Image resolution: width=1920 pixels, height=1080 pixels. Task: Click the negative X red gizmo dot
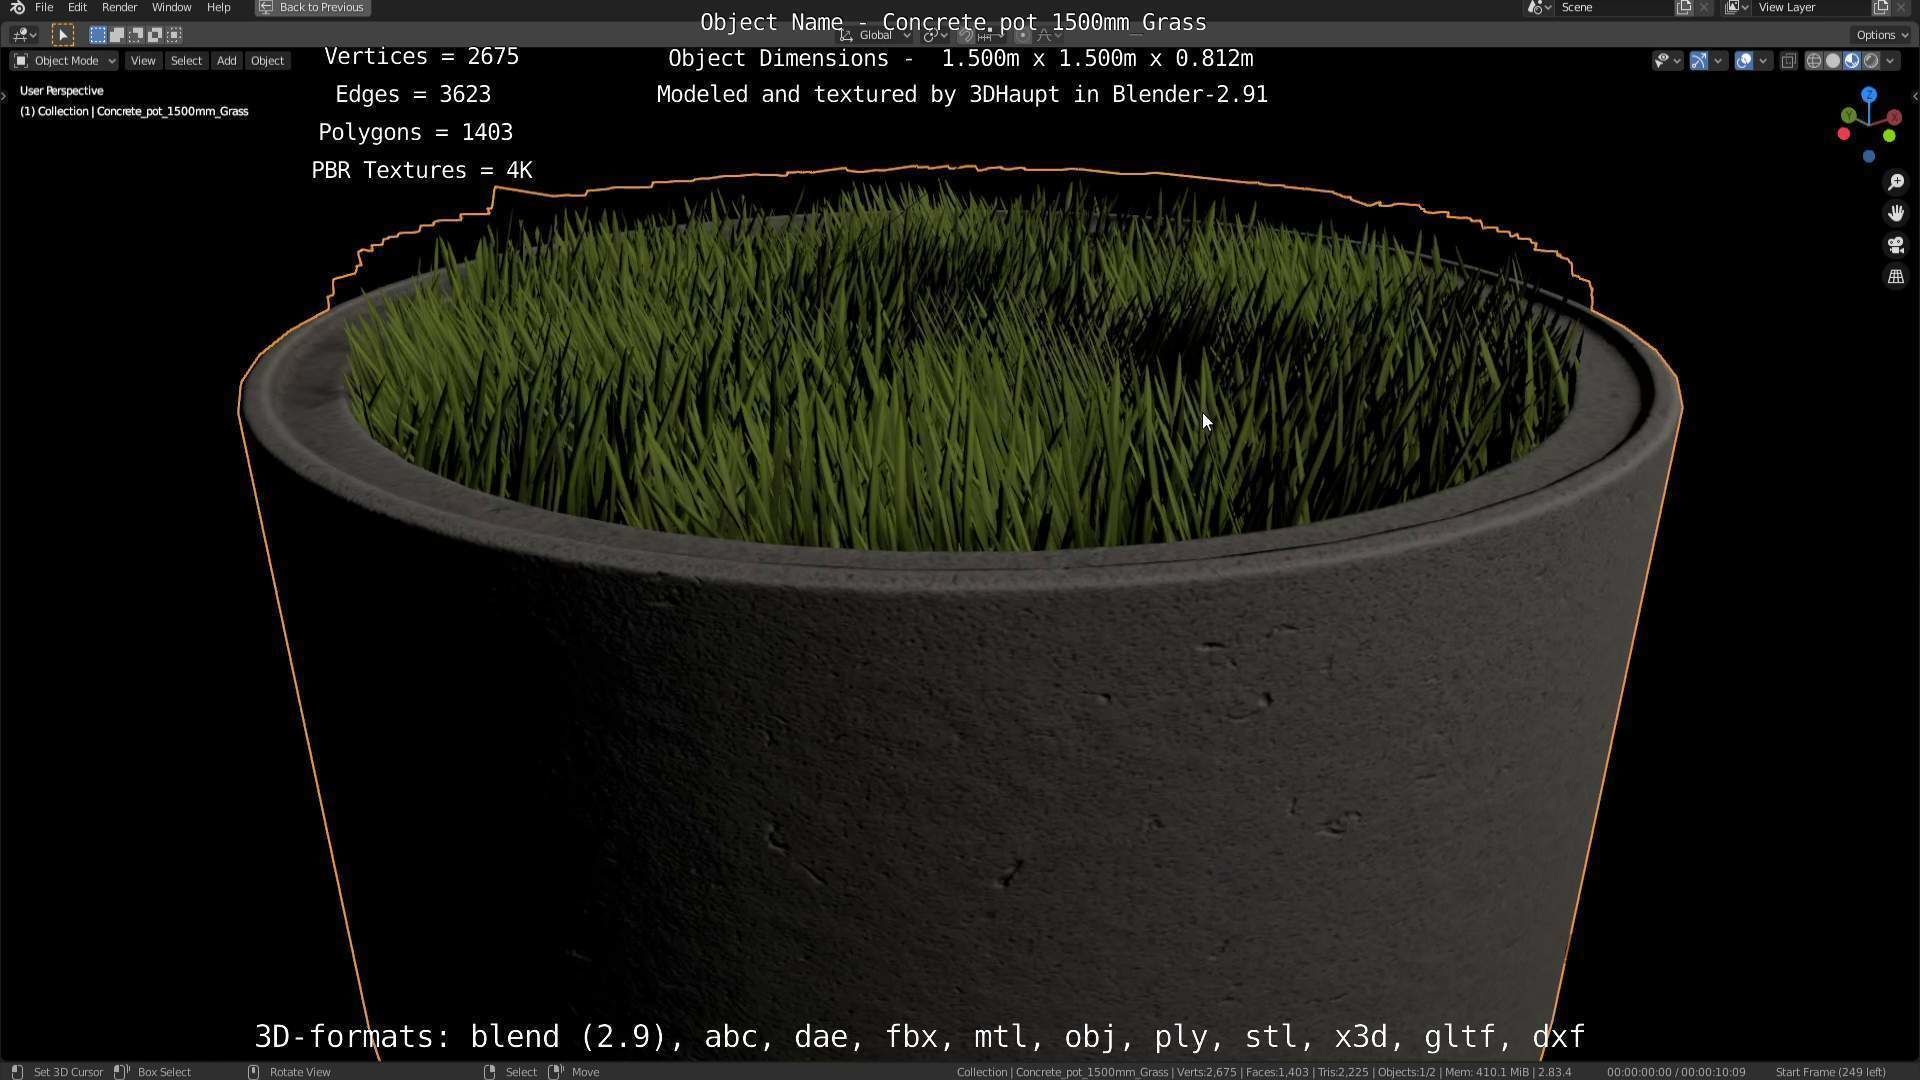point(1844,134)
